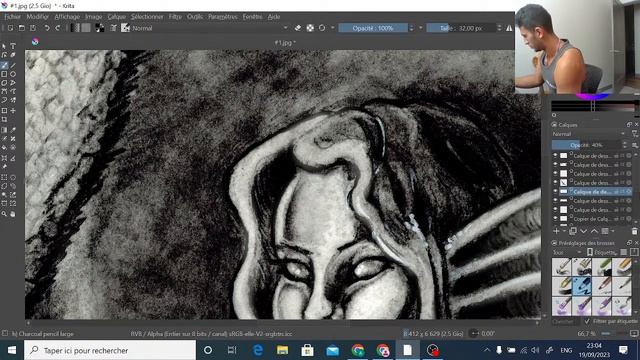
Task: Open the brush blending mode Normal dropdown
Action: [x=211, y=28]
